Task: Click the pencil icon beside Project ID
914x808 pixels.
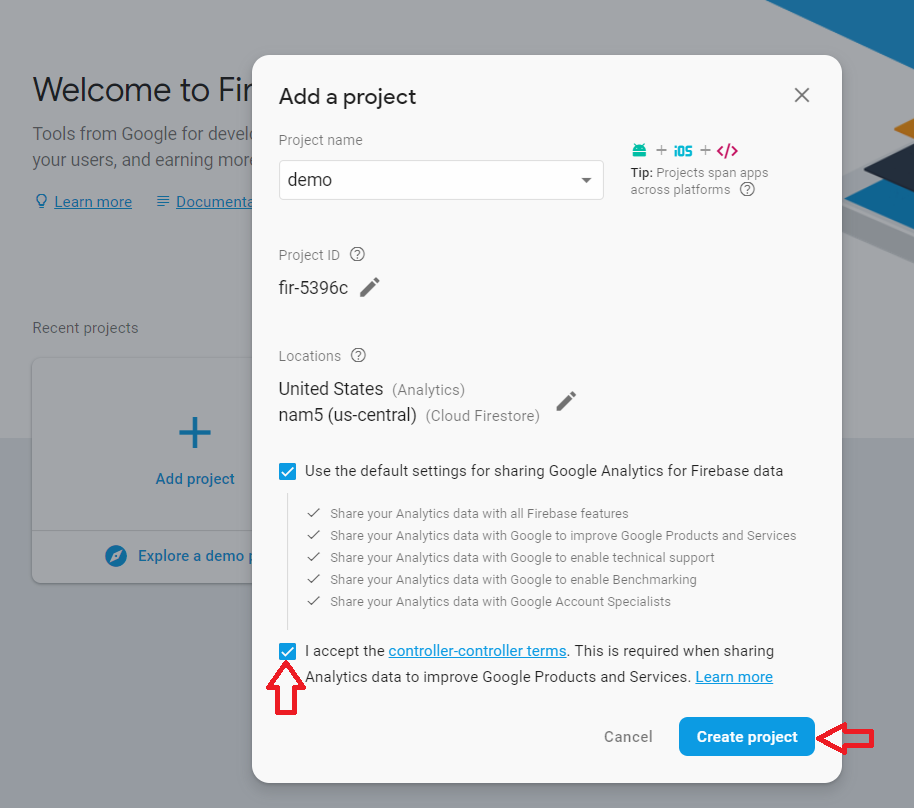Action: point(370,287)
